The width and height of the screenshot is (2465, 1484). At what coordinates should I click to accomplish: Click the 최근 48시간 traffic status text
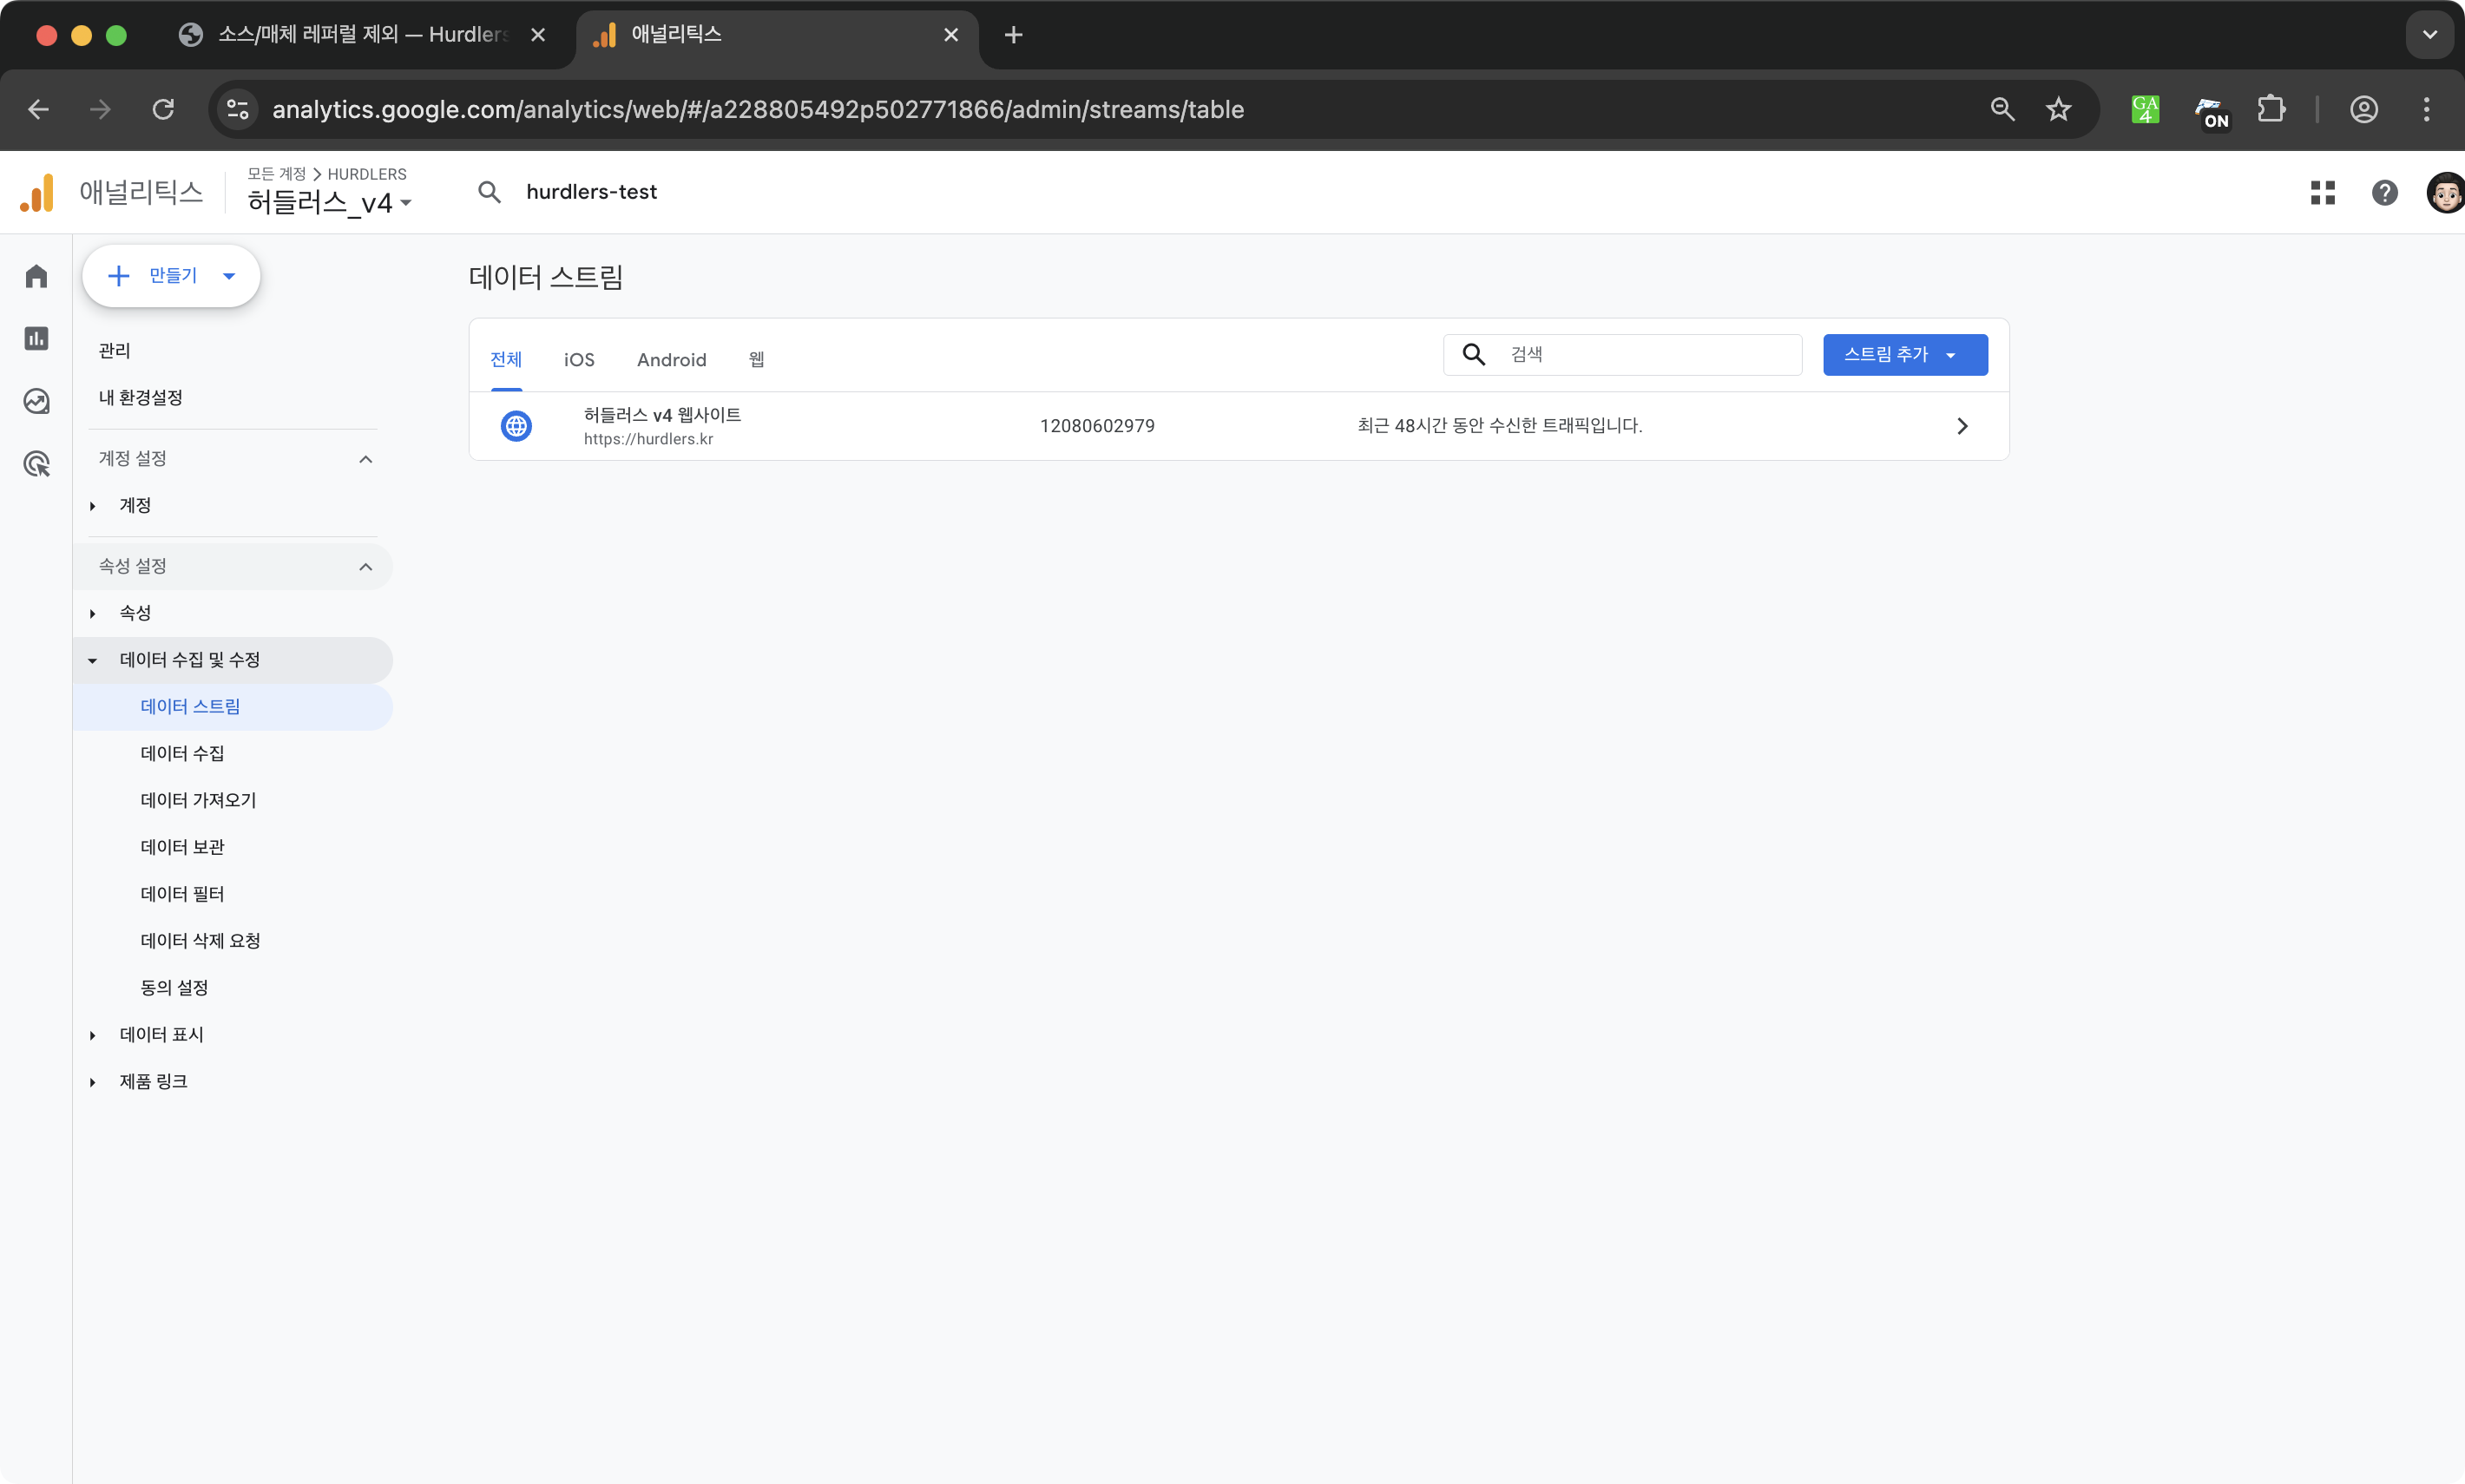[x=1500, y=426]
